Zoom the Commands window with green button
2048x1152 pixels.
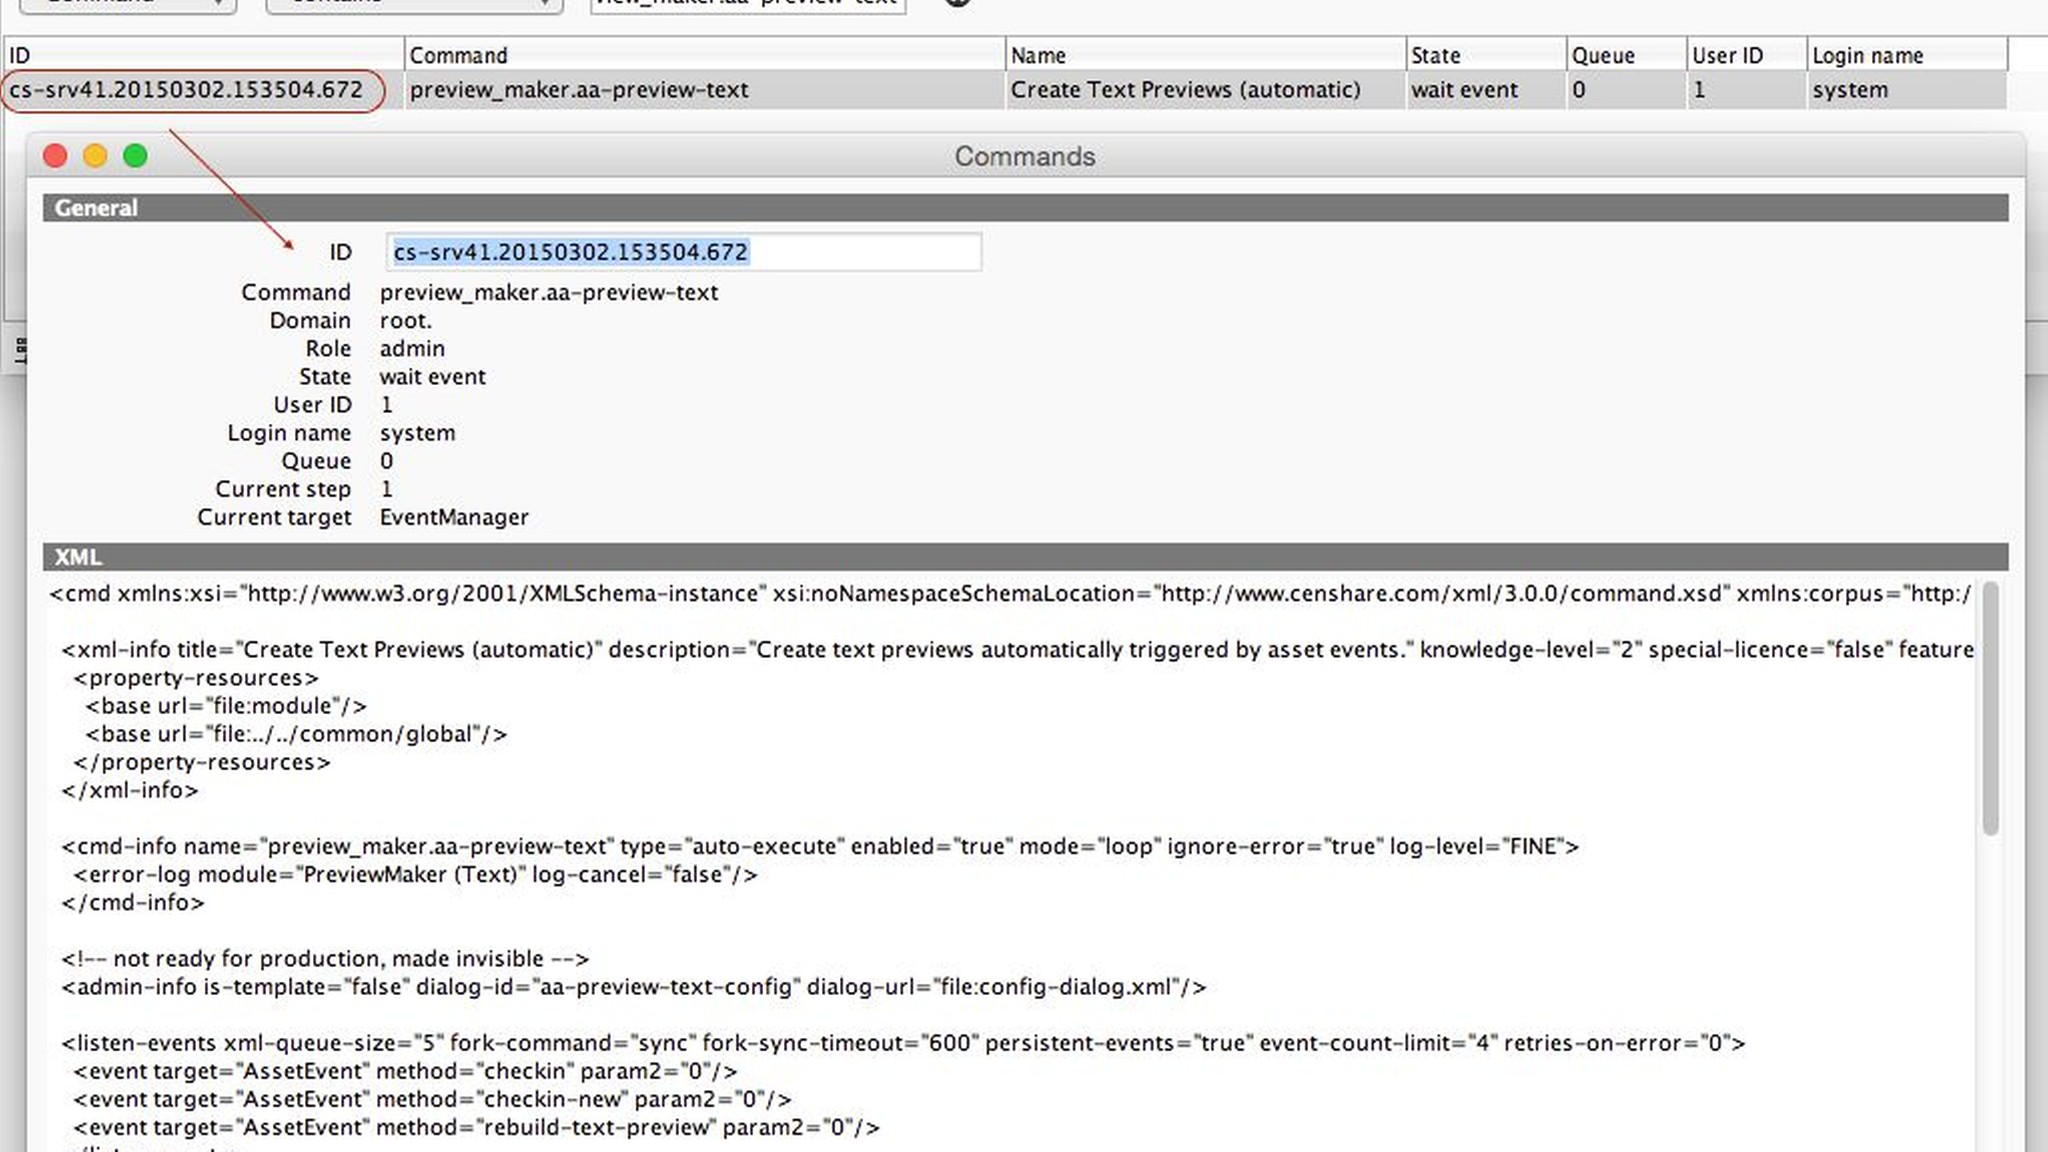click(x=135, y=156)
